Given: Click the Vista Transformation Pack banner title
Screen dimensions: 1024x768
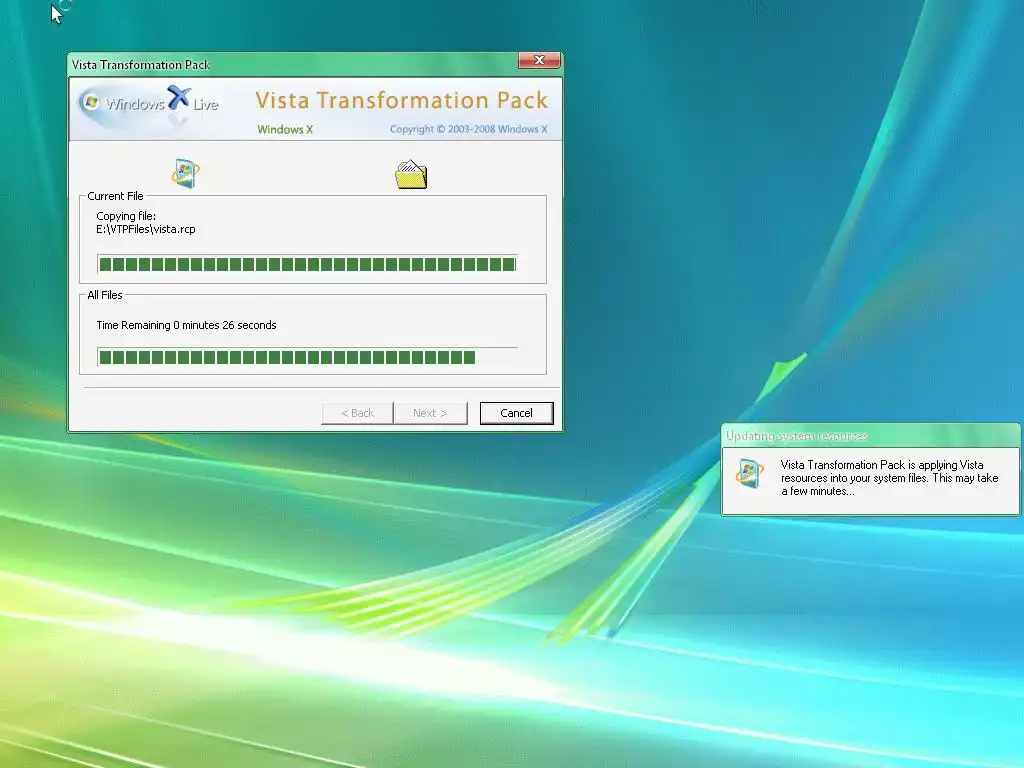Looking at the screenshot, I should click(x=402, y=100).
